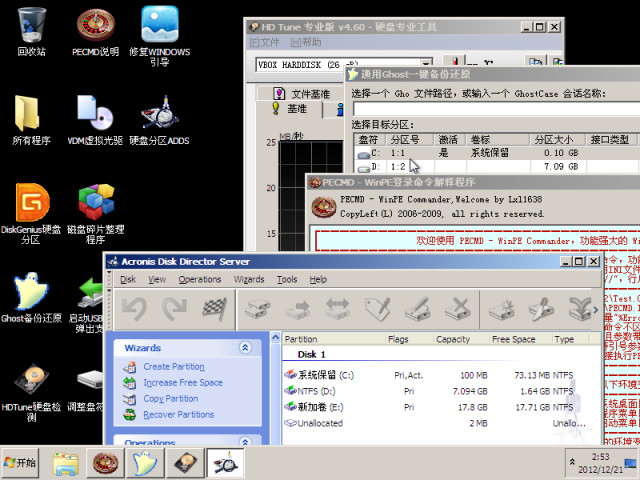
Task: Open HDTune硬盘检测 desktop icon
Action: [31, 393]
